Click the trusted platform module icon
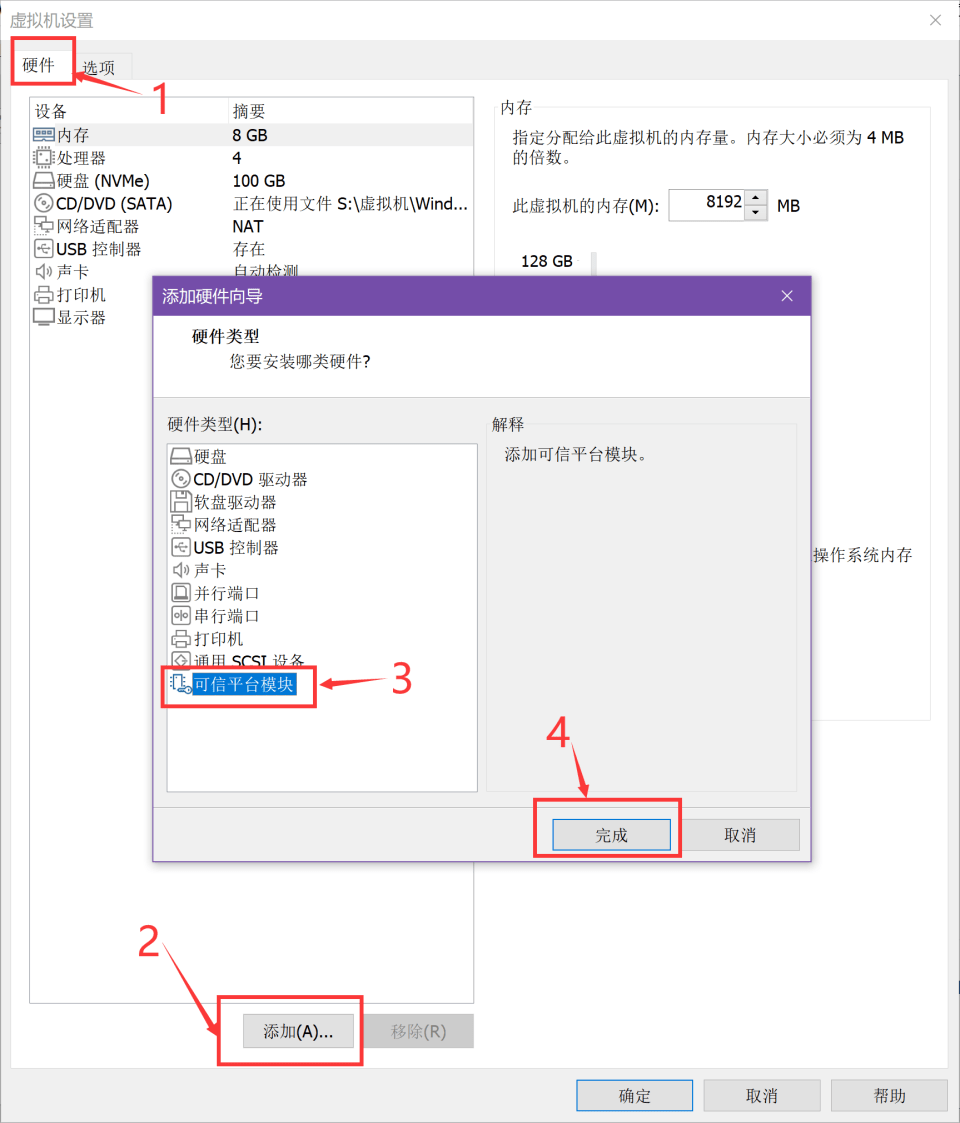This screenshot has height=1123, width=960. [181, 684]
